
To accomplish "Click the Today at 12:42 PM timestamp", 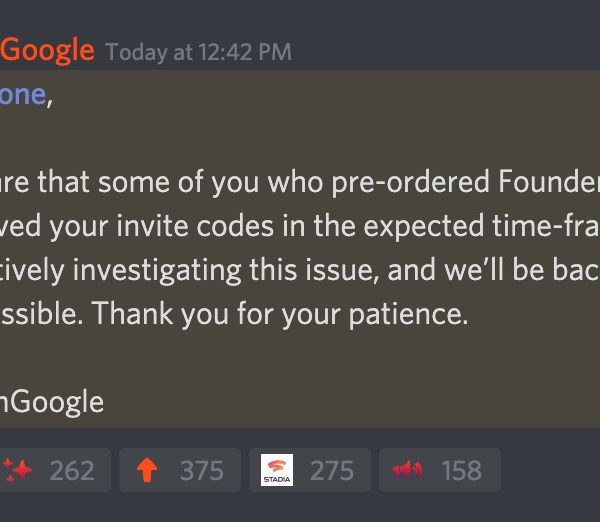I will [199, 52].
